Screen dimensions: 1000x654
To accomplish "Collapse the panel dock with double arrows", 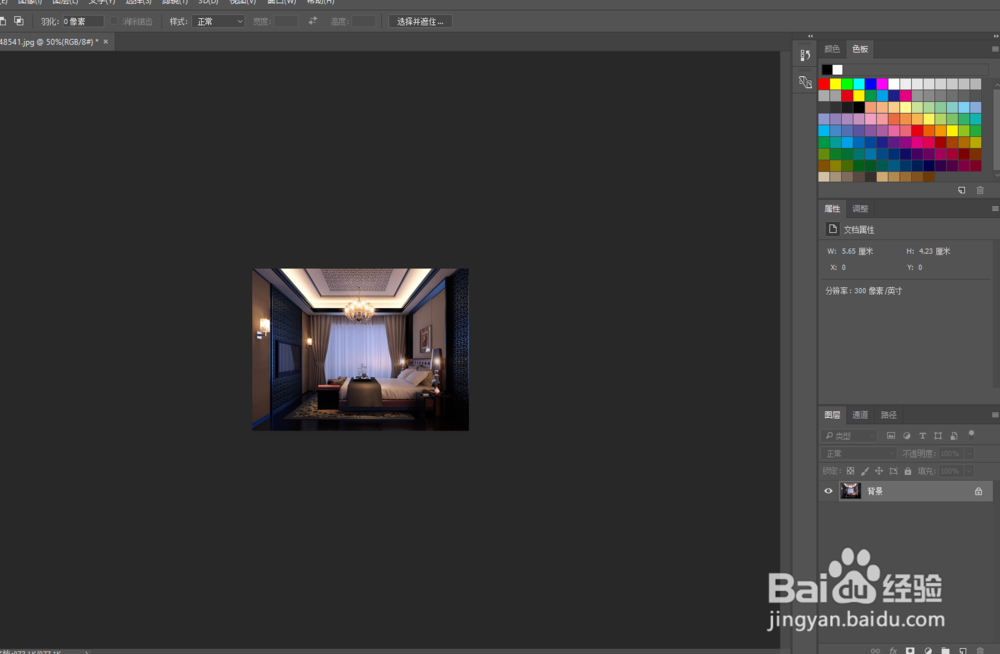I will tap(996, 36).
